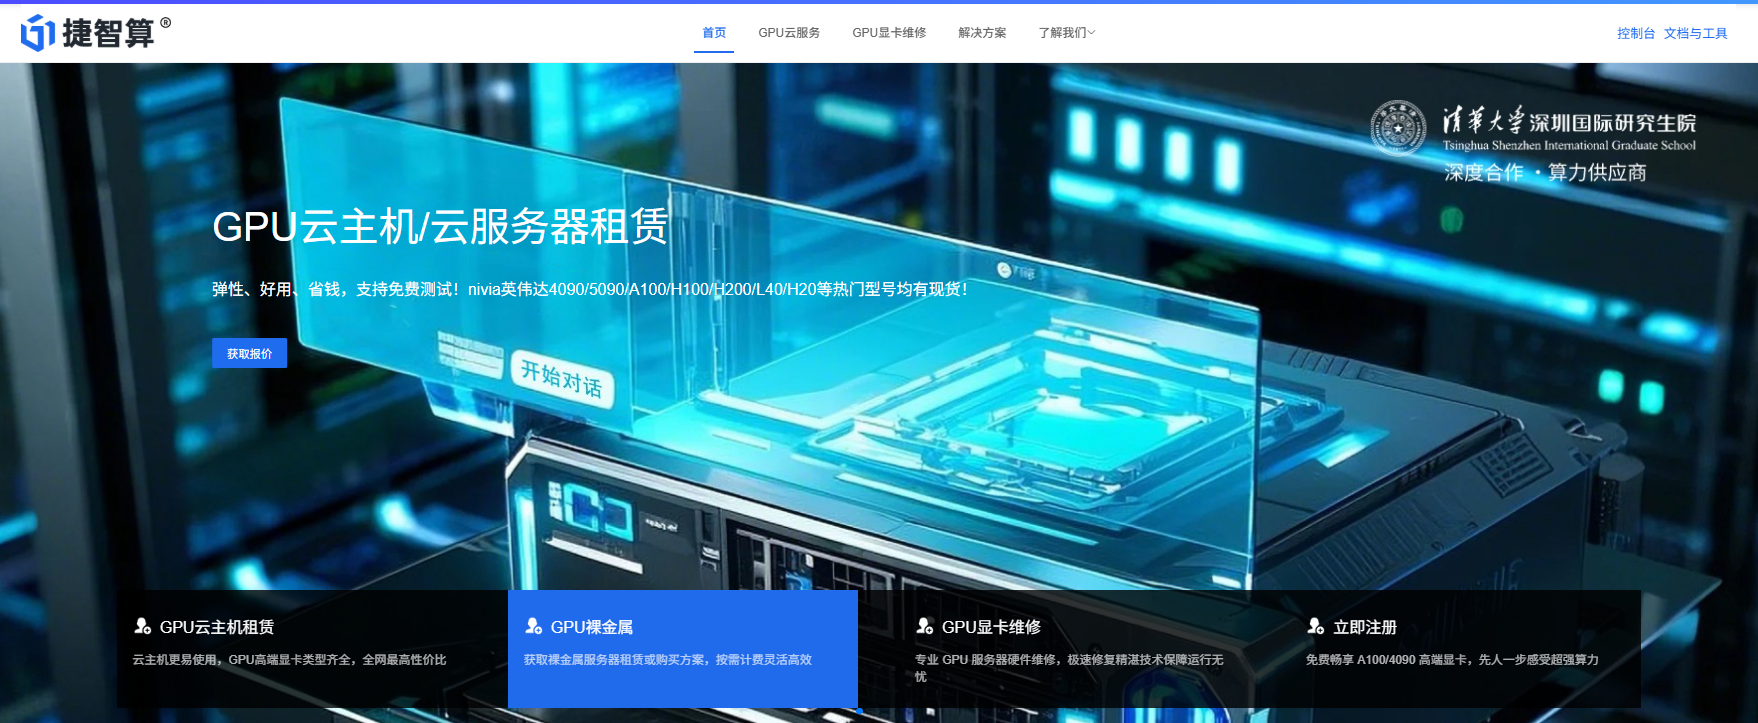Viewport: 1758px width, 723px height.
Task: Open the 文档与工具 link
Action: click(x=1695, y=34)
